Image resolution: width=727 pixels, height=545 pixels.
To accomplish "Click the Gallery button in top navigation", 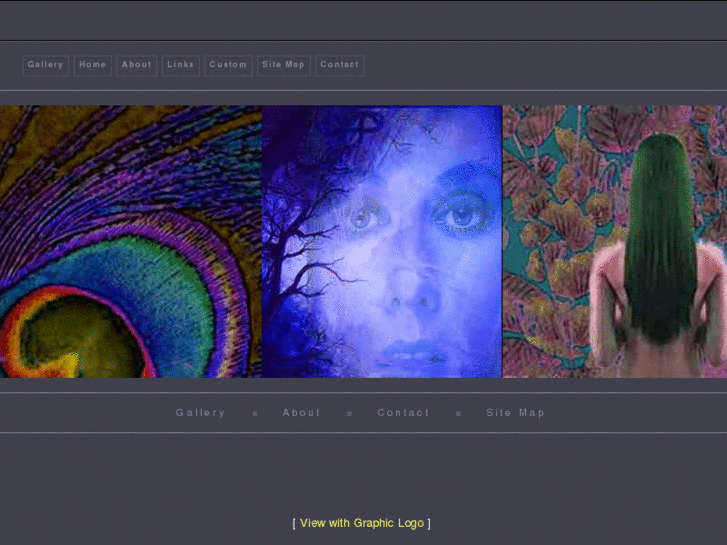I will [46, 65].
